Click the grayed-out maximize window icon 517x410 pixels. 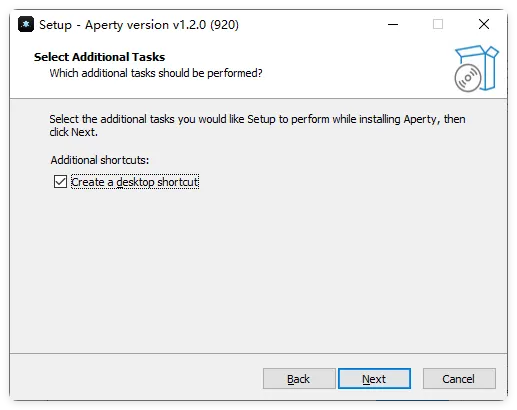438,24
